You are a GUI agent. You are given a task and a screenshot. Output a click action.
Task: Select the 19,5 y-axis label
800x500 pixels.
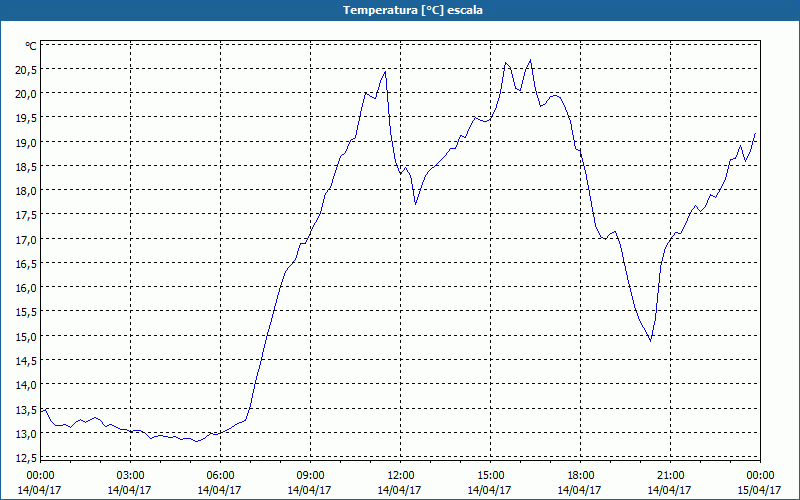tap(26, 119)
